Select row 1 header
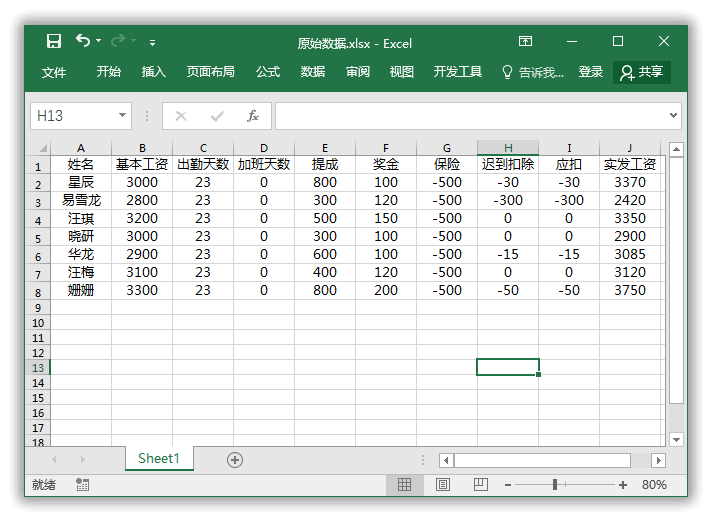710x527 pixels. [x=39, y=166]
